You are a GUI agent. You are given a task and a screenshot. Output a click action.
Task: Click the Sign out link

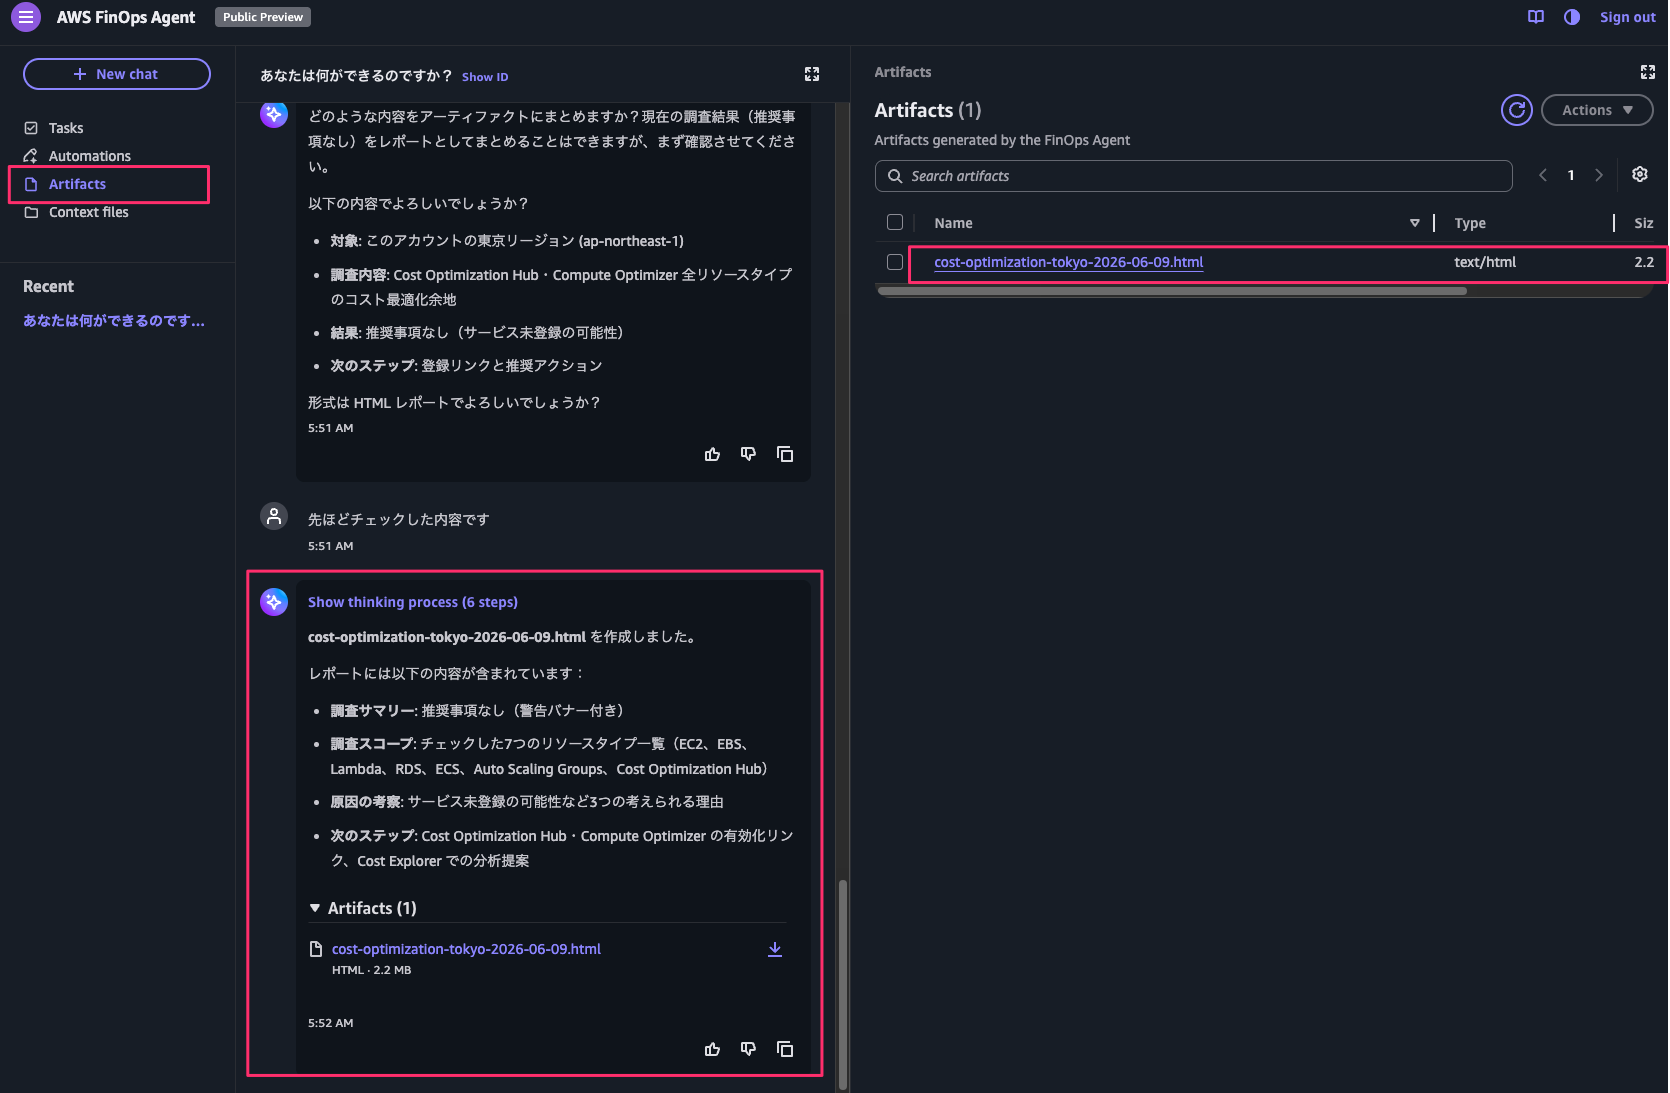pyautogui.click(x=1628, y=17)
